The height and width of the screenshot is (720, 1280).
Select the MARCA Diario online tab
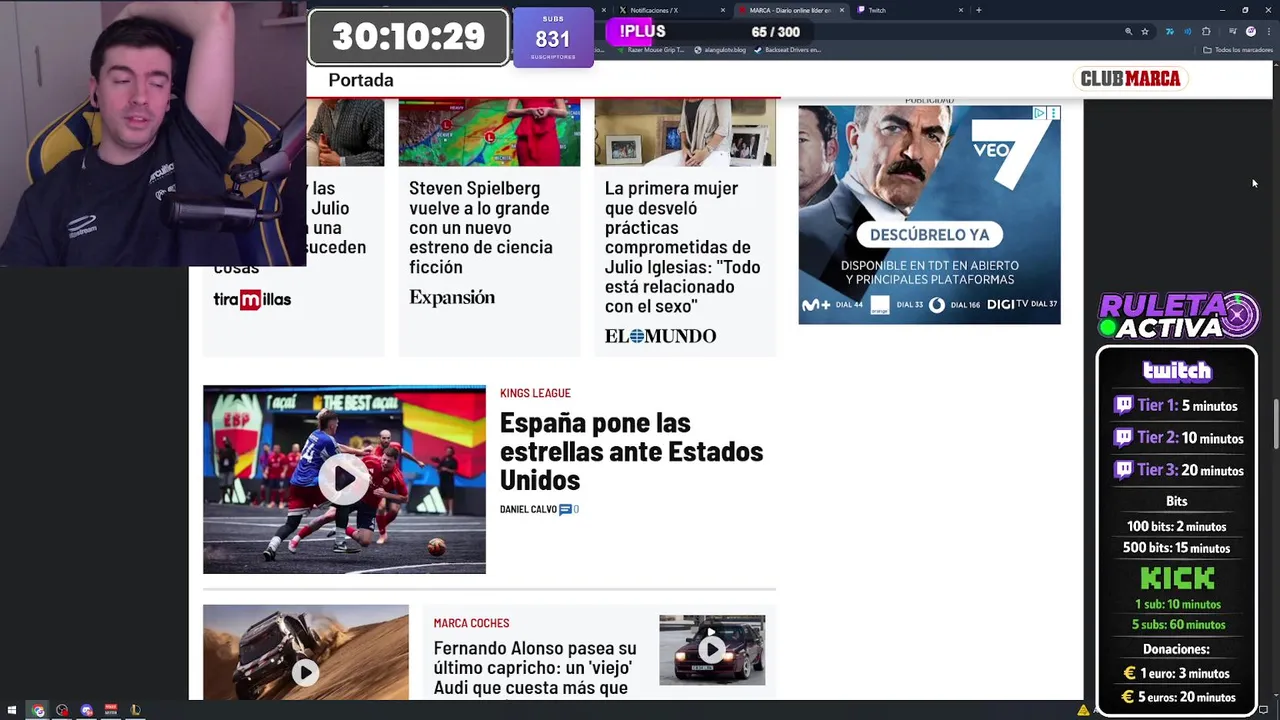tap(790, 10)
